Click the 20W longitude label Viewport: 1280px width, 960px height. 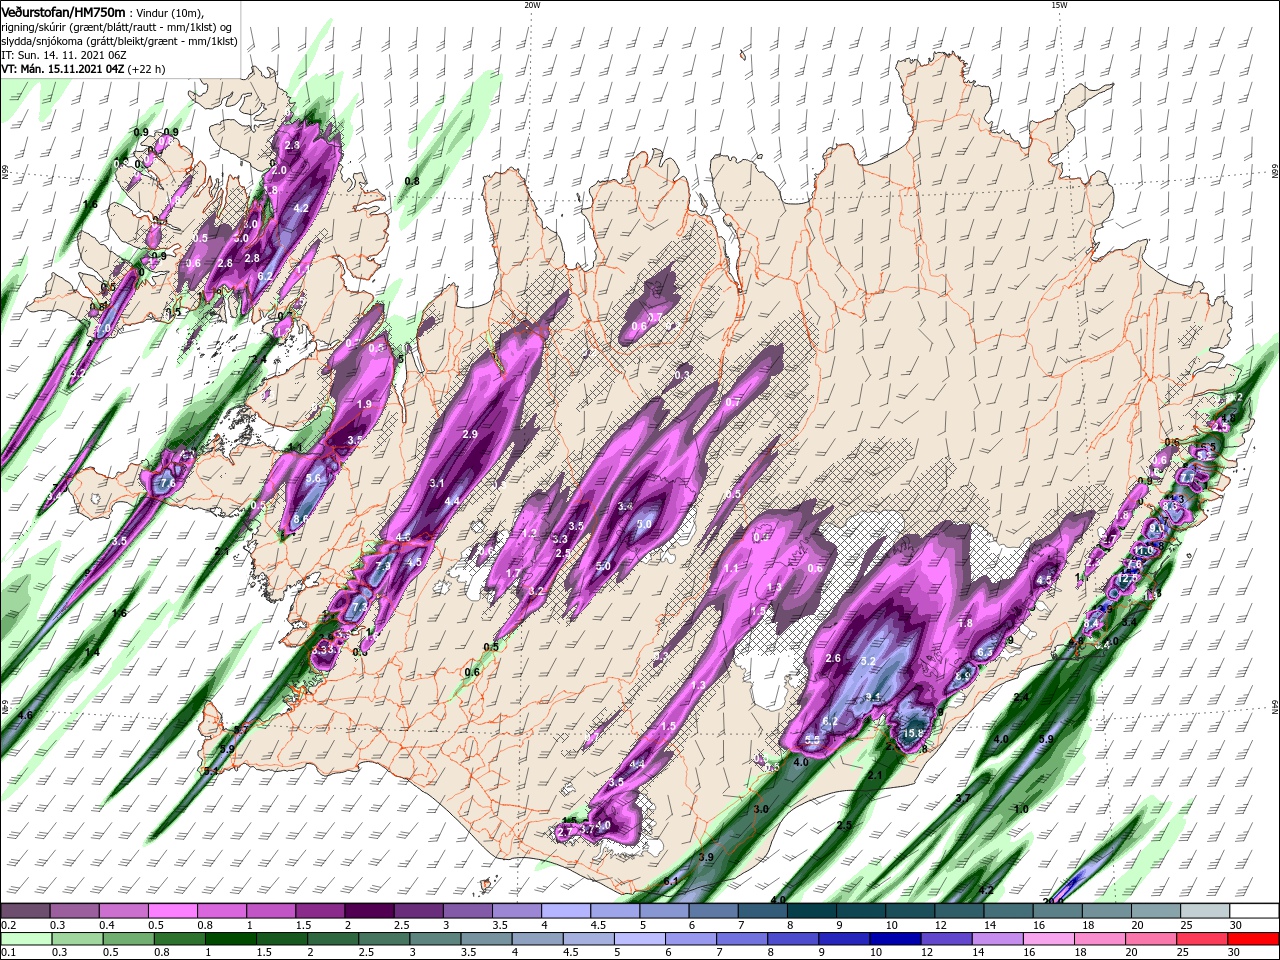532,5
